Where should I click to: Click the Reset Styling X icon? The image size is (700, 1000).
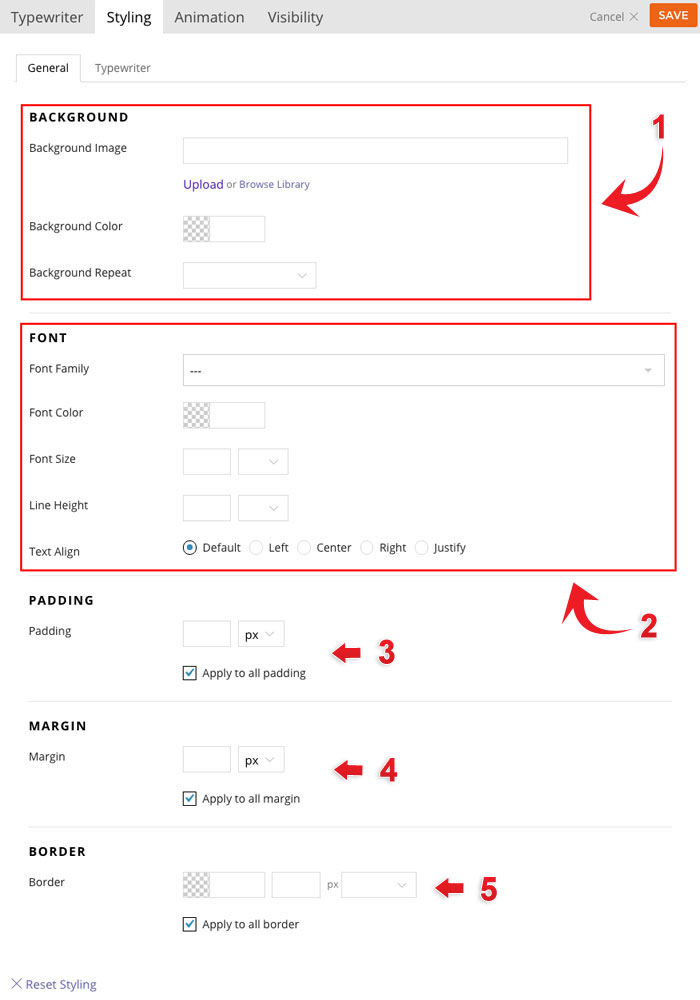point(16,985)
